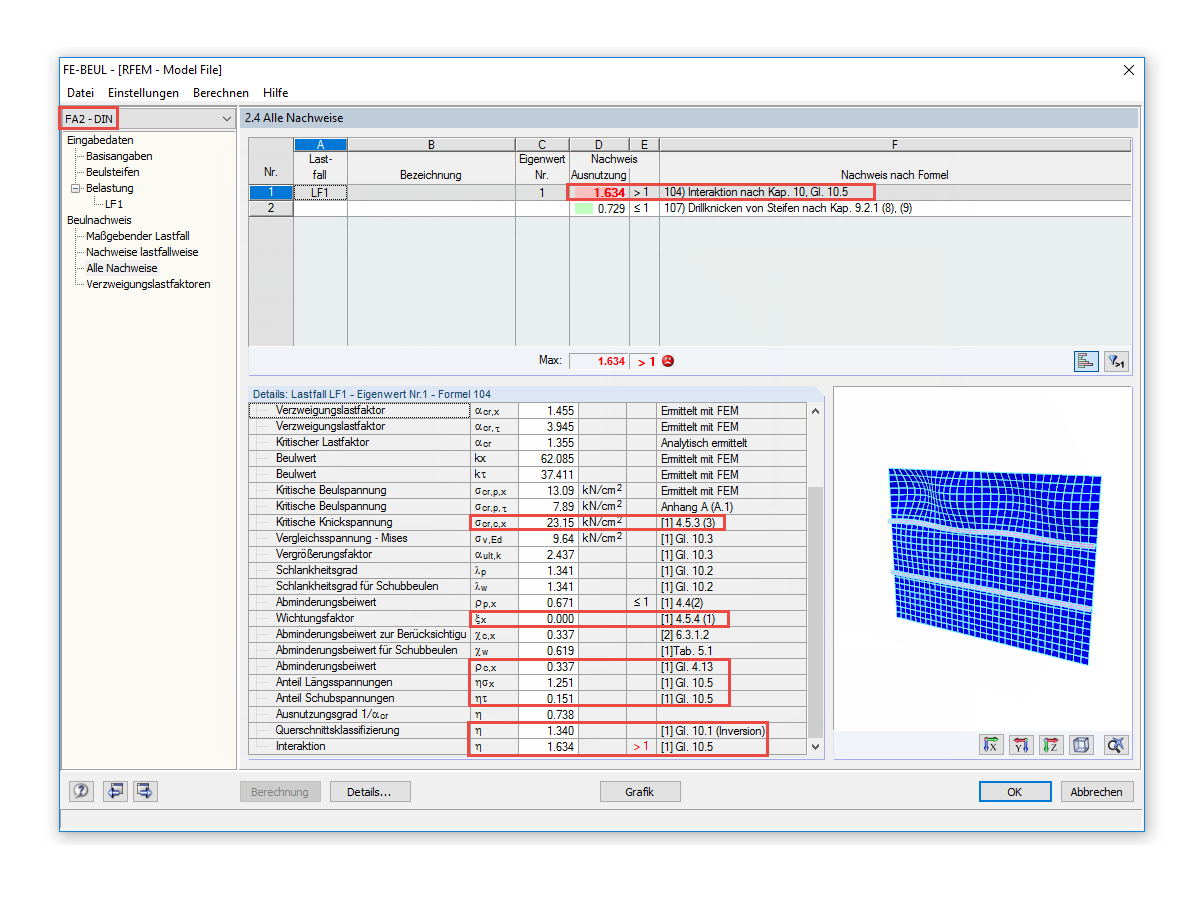The width and height of the screenshot is (1200, 900).
Task: Click the value 62.085 for Beulwert
Action: tap(548, 458)
